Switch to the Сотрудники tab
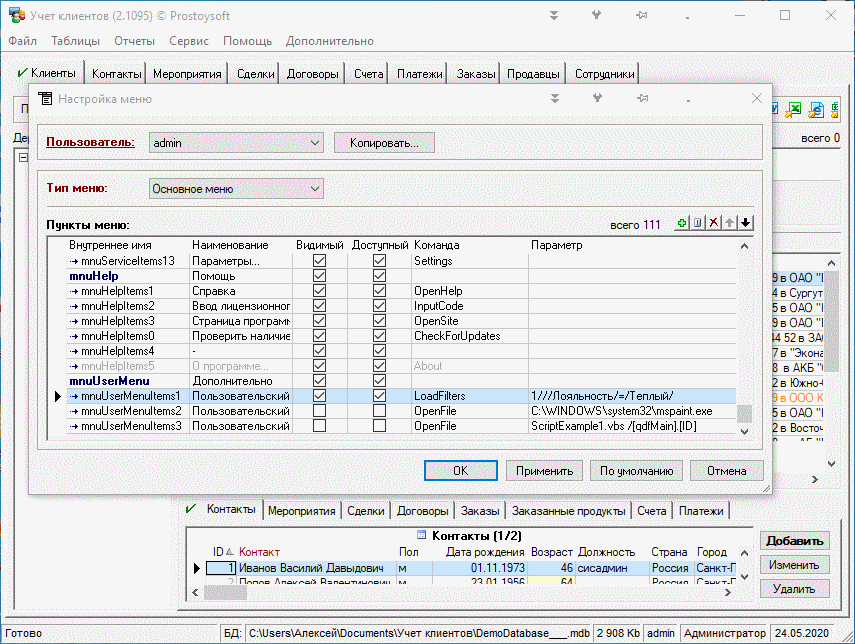 tap(604, 74)
